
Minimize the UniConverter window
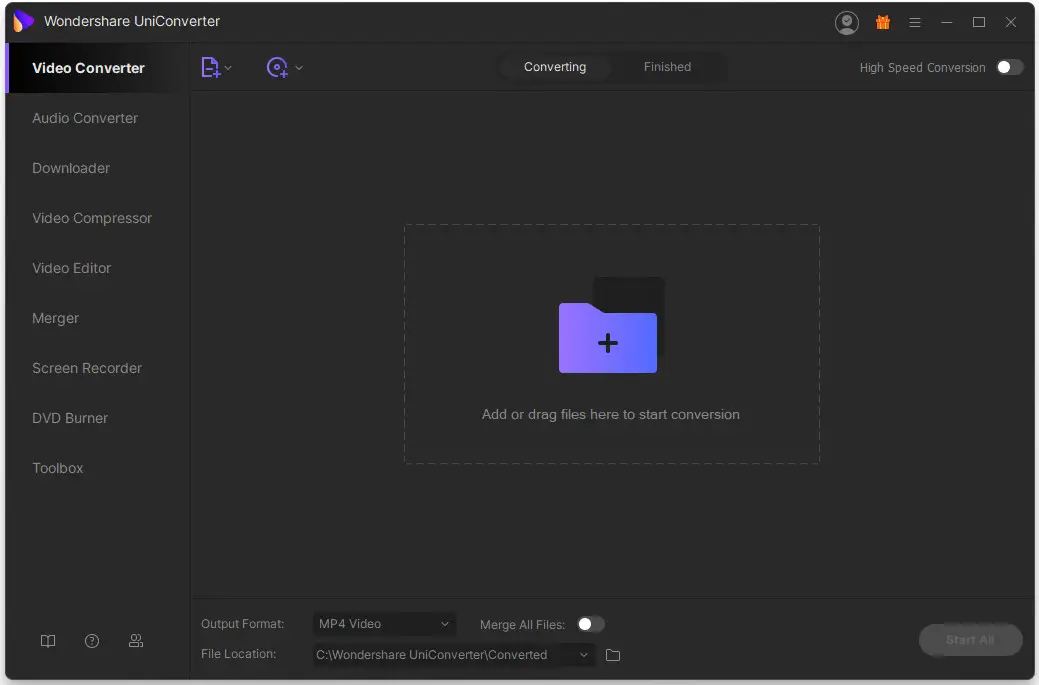point(947,23)
